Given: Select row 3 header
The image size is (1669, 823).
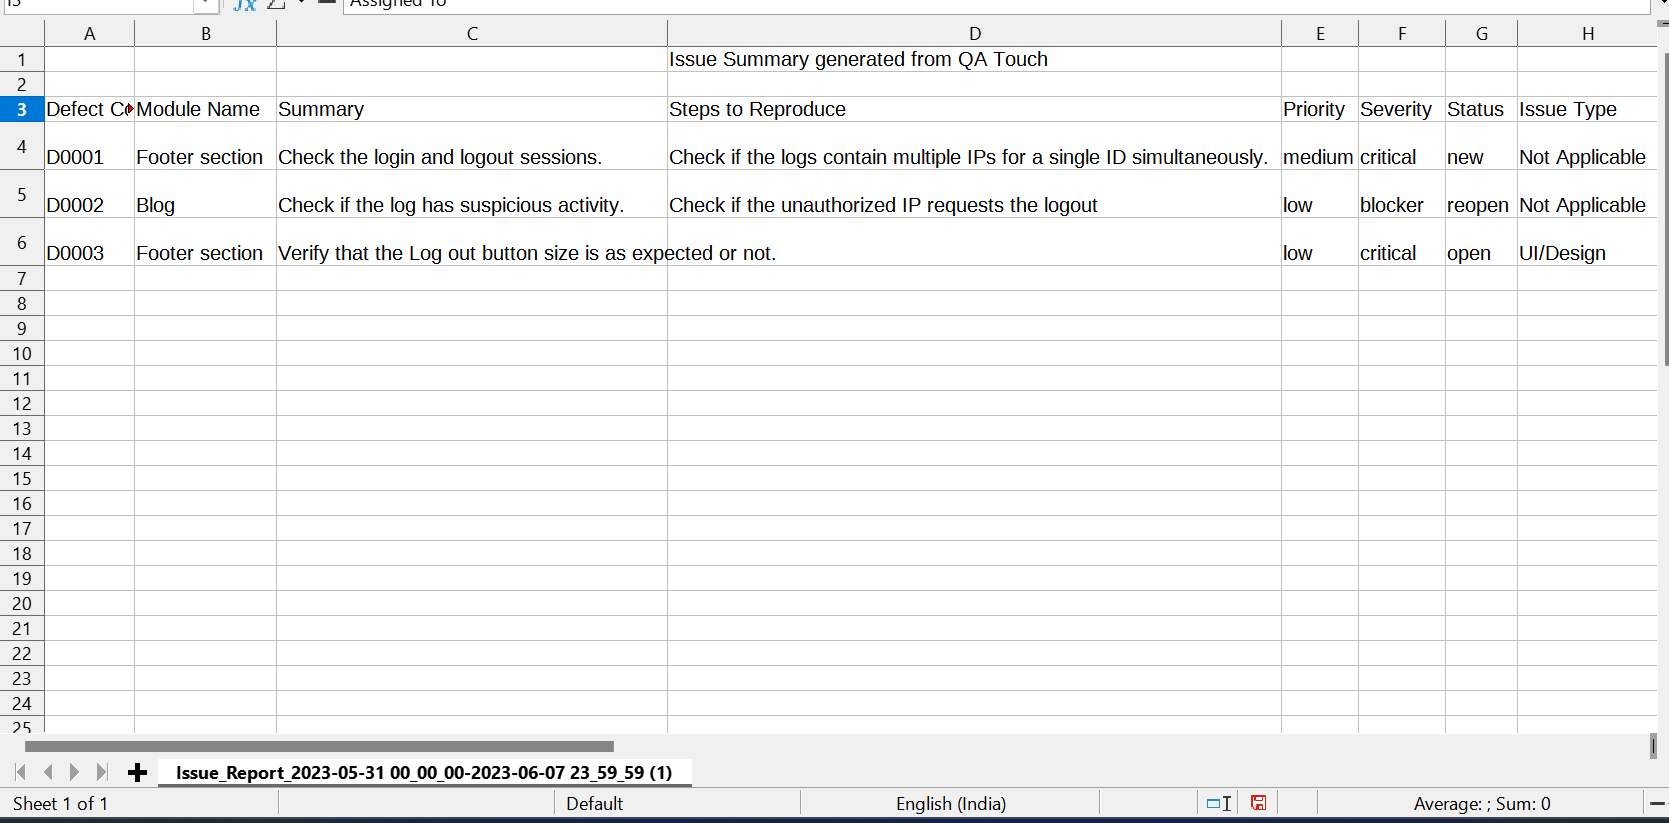Looking at the screenshot, I should coord(22,109).
